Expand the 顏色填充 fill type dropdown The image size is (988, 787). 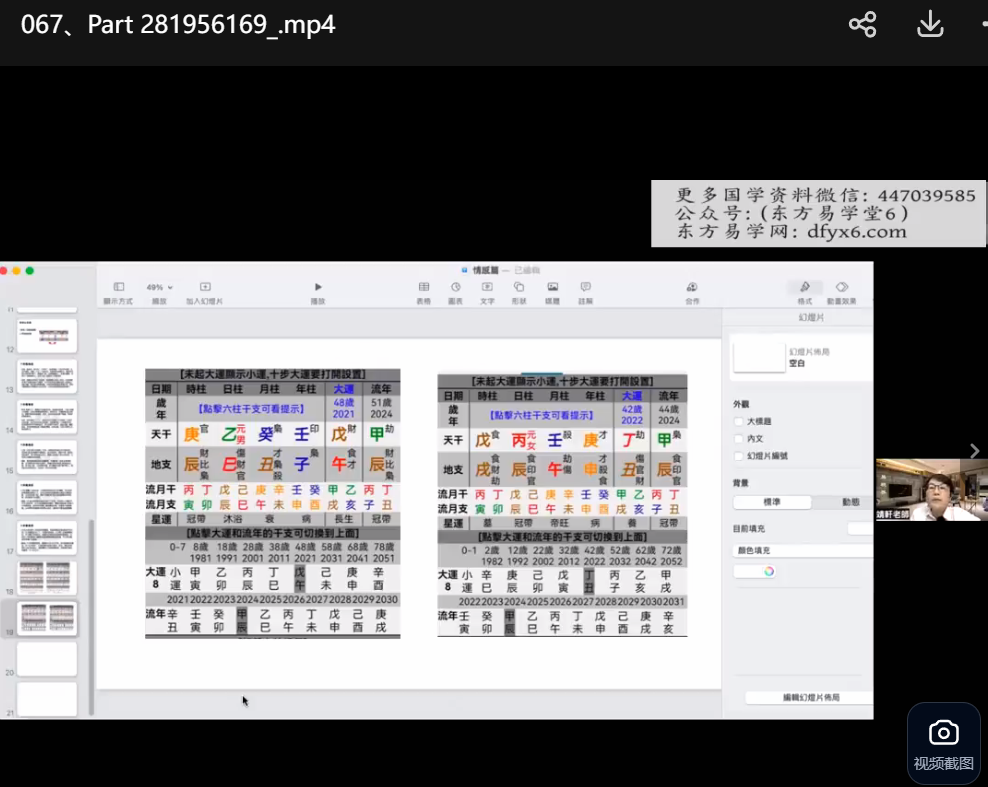(800, 550)
